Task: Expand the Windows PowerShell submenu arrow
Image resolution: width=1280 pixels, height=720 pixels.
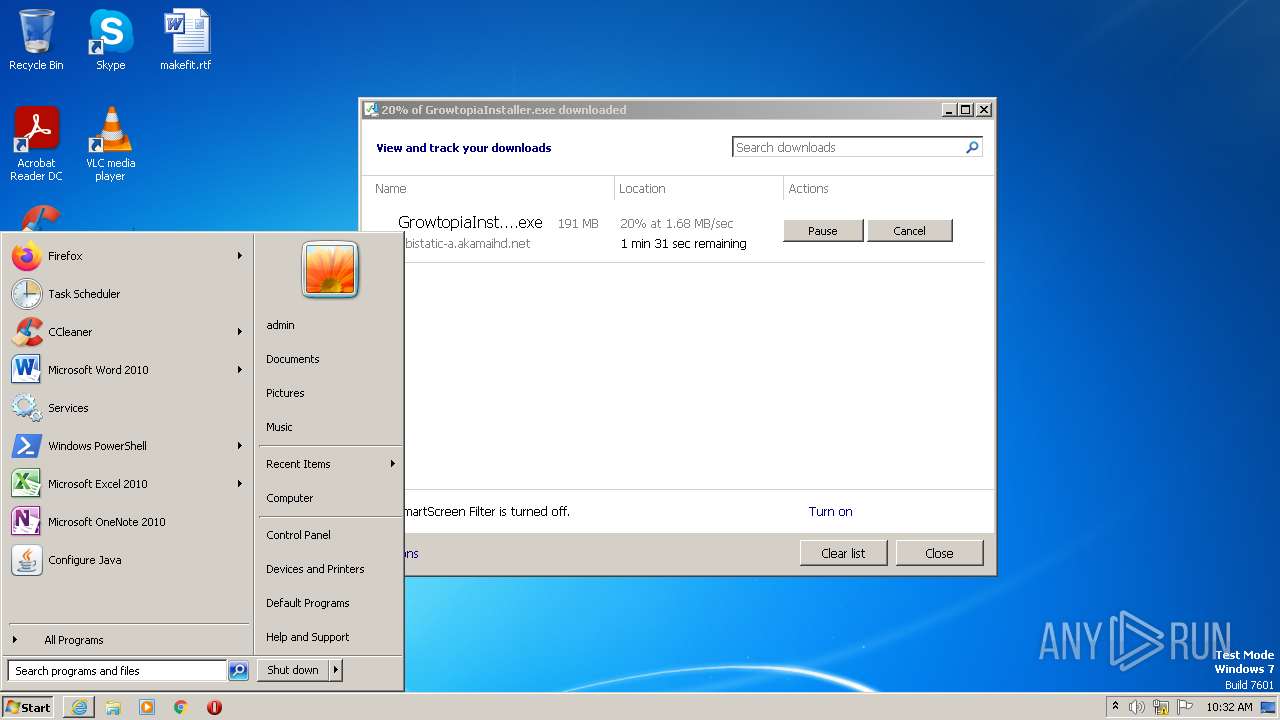Action: point(240,446)
